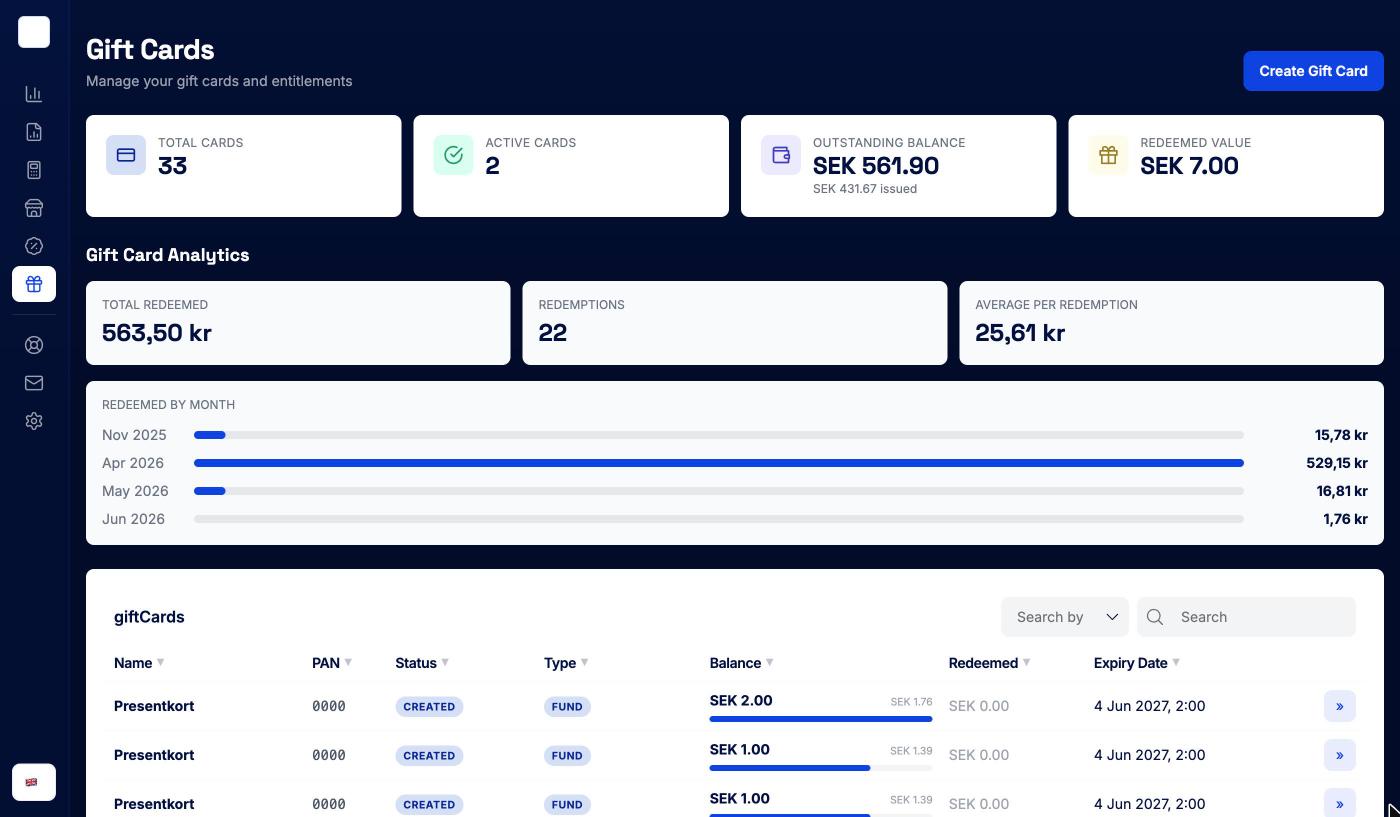This screenshot has width=1400, height=817.
Task: Click the Nov 2025 redeemed progress bar
Action: 719,435
